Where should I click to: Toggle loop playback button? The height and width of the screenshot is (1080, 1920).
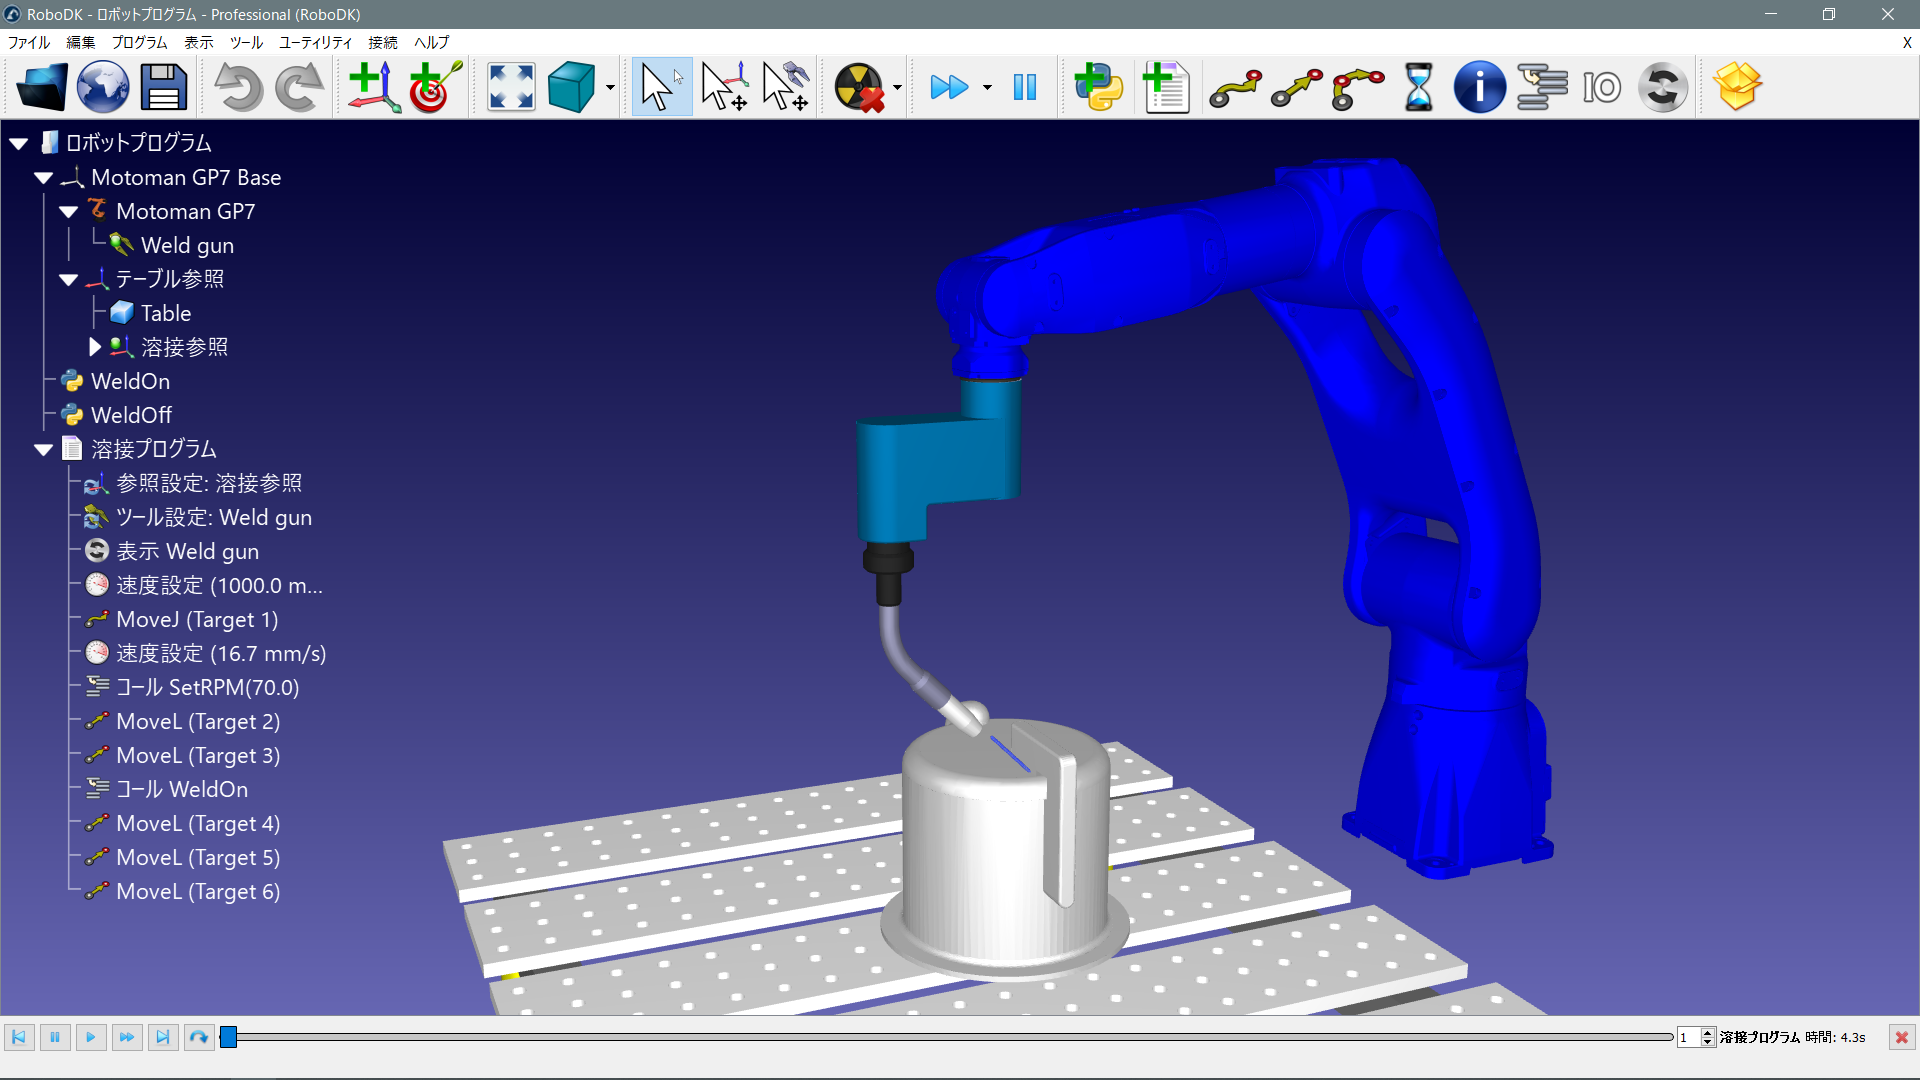tap(199, 1037)
